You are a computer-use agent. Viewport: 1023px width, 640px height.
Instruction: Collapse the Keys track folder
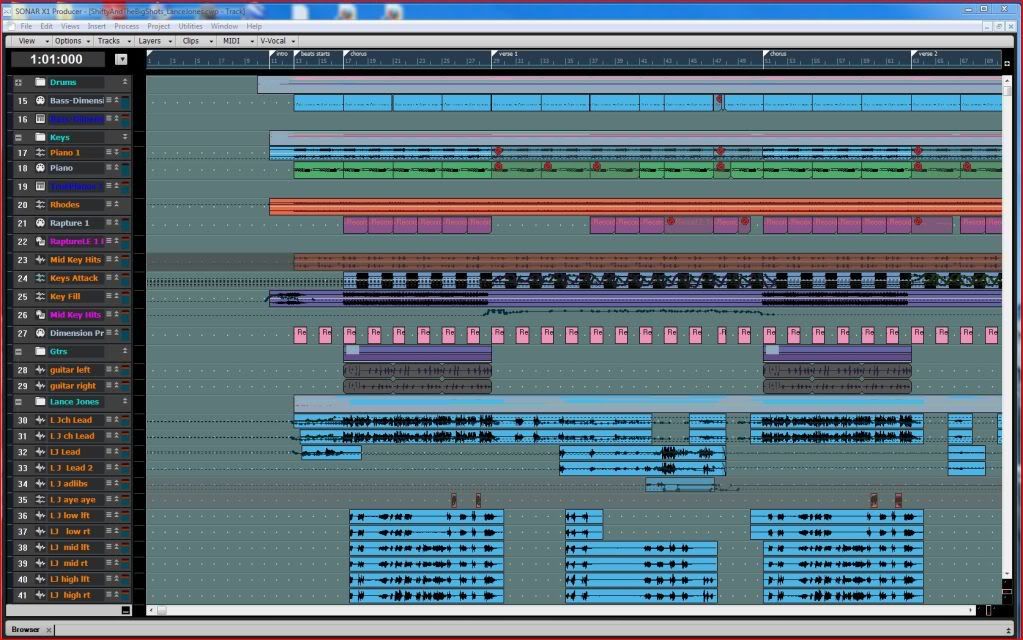pyautogui.click(x=18, y=137)
